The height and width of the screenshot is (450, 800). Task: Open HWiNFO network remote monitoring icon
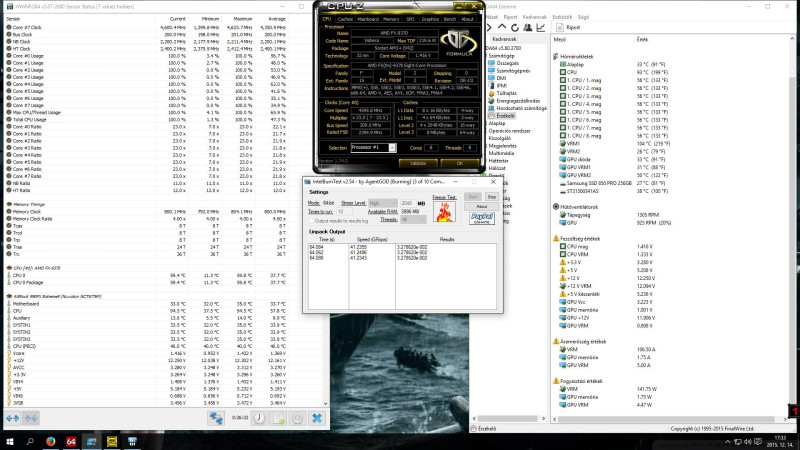pos(216,418)
